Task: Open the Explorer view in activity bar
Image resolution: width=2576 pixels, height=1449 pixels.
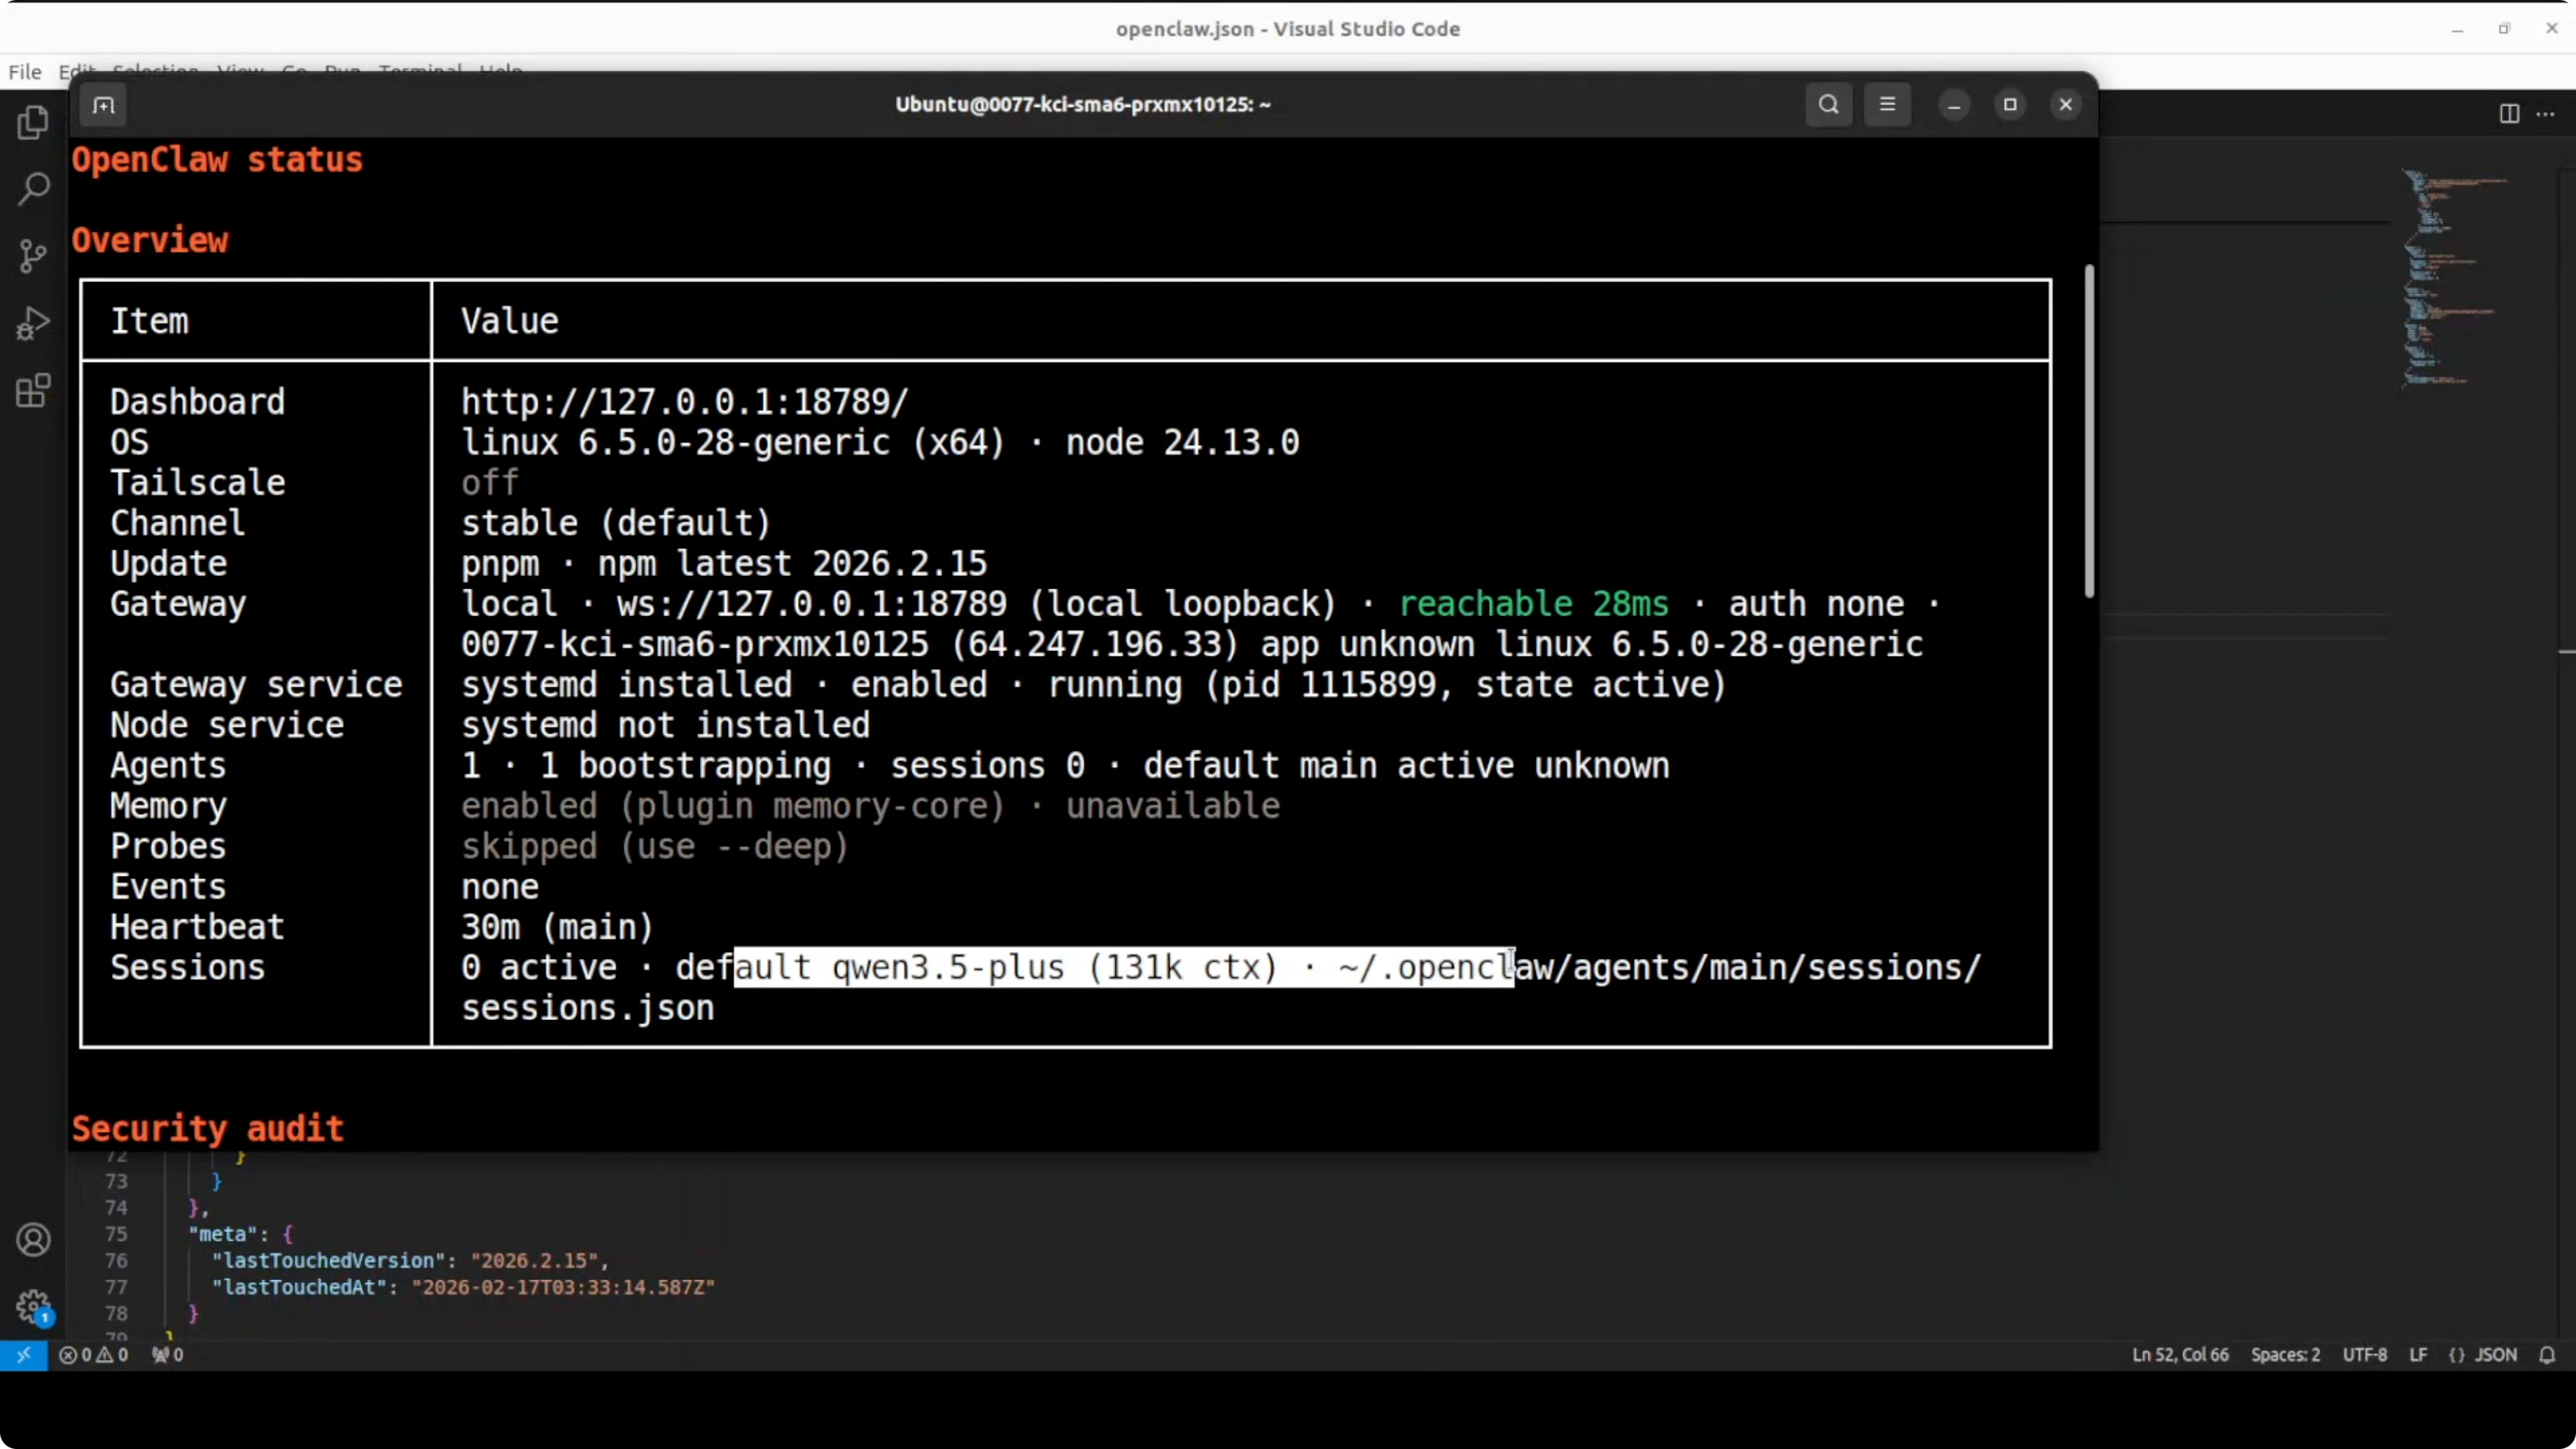Action: coord(33,122)
